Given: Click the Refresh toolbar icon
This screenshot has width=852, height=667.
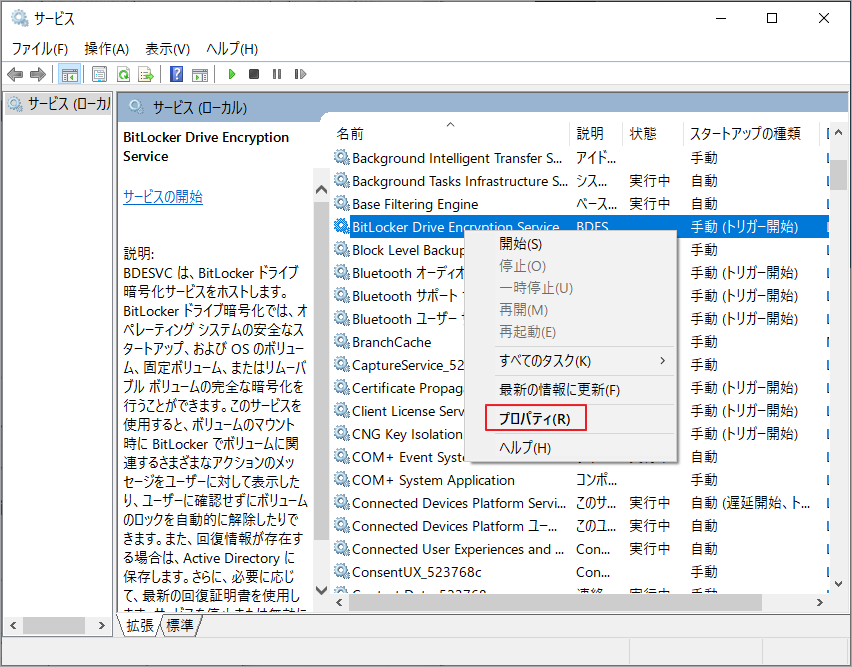Looking at the screenshot, I should tap(122, 73).
